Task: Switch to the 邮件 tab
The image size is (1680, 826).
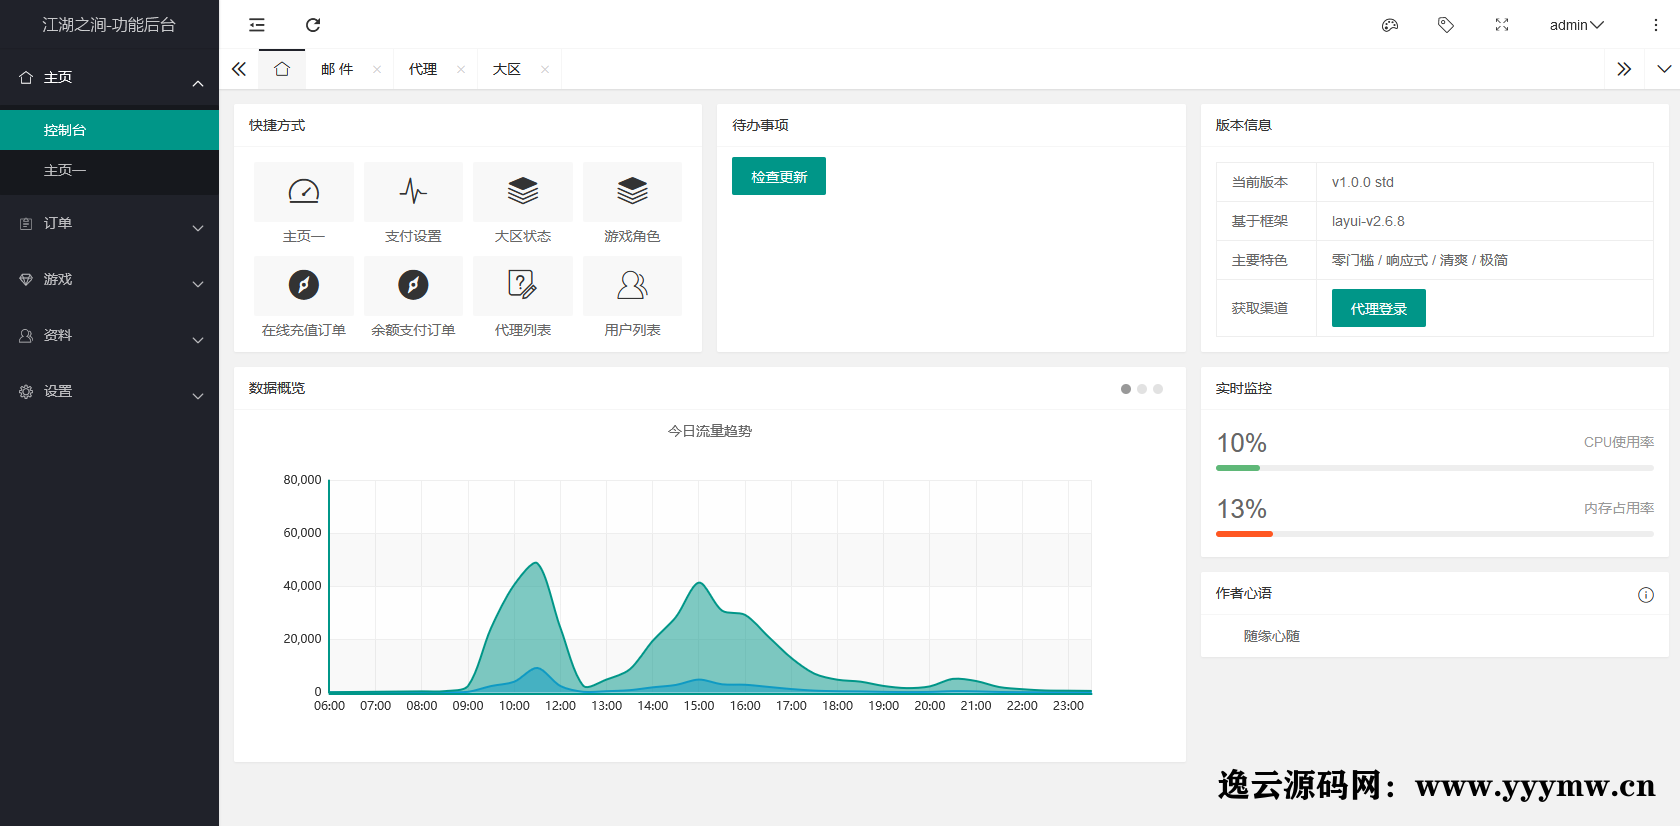Action: click(337, 69)
